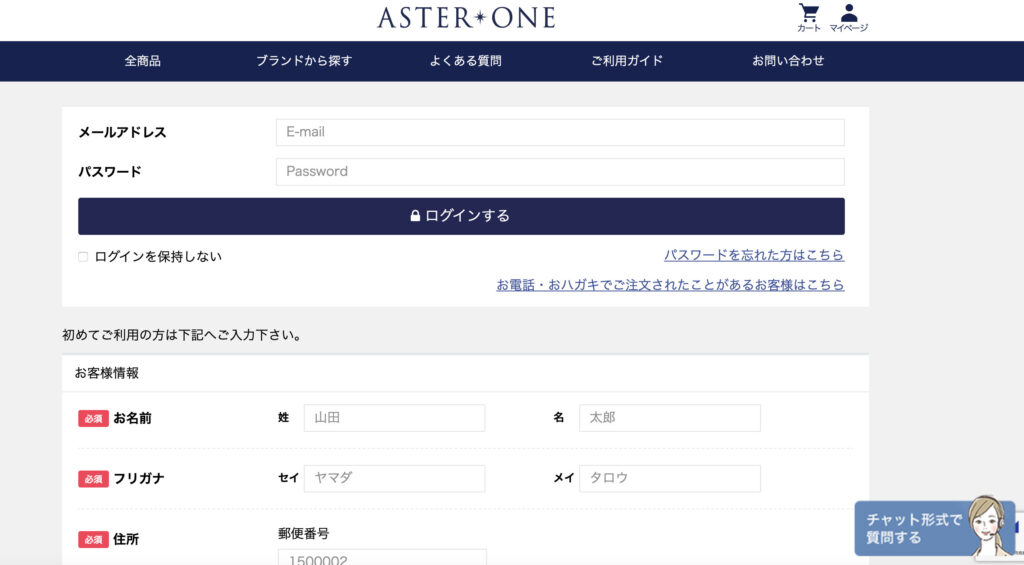This screenshot has width=1024, height=565.
Task: Open ご利用ガイド in the navigation bar
Action: pyautogui.click(x=627, y=61)
